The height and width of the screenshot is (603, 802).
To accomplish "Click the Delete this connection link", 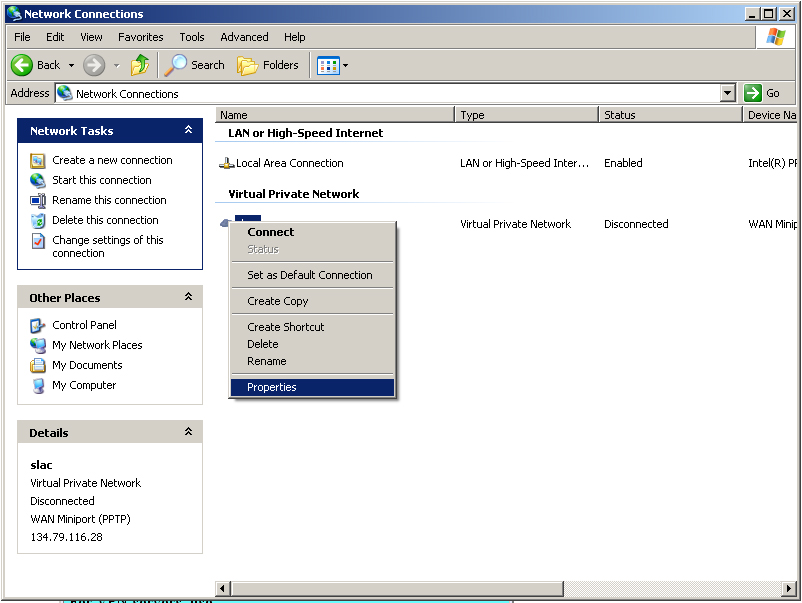I will 105,220.
